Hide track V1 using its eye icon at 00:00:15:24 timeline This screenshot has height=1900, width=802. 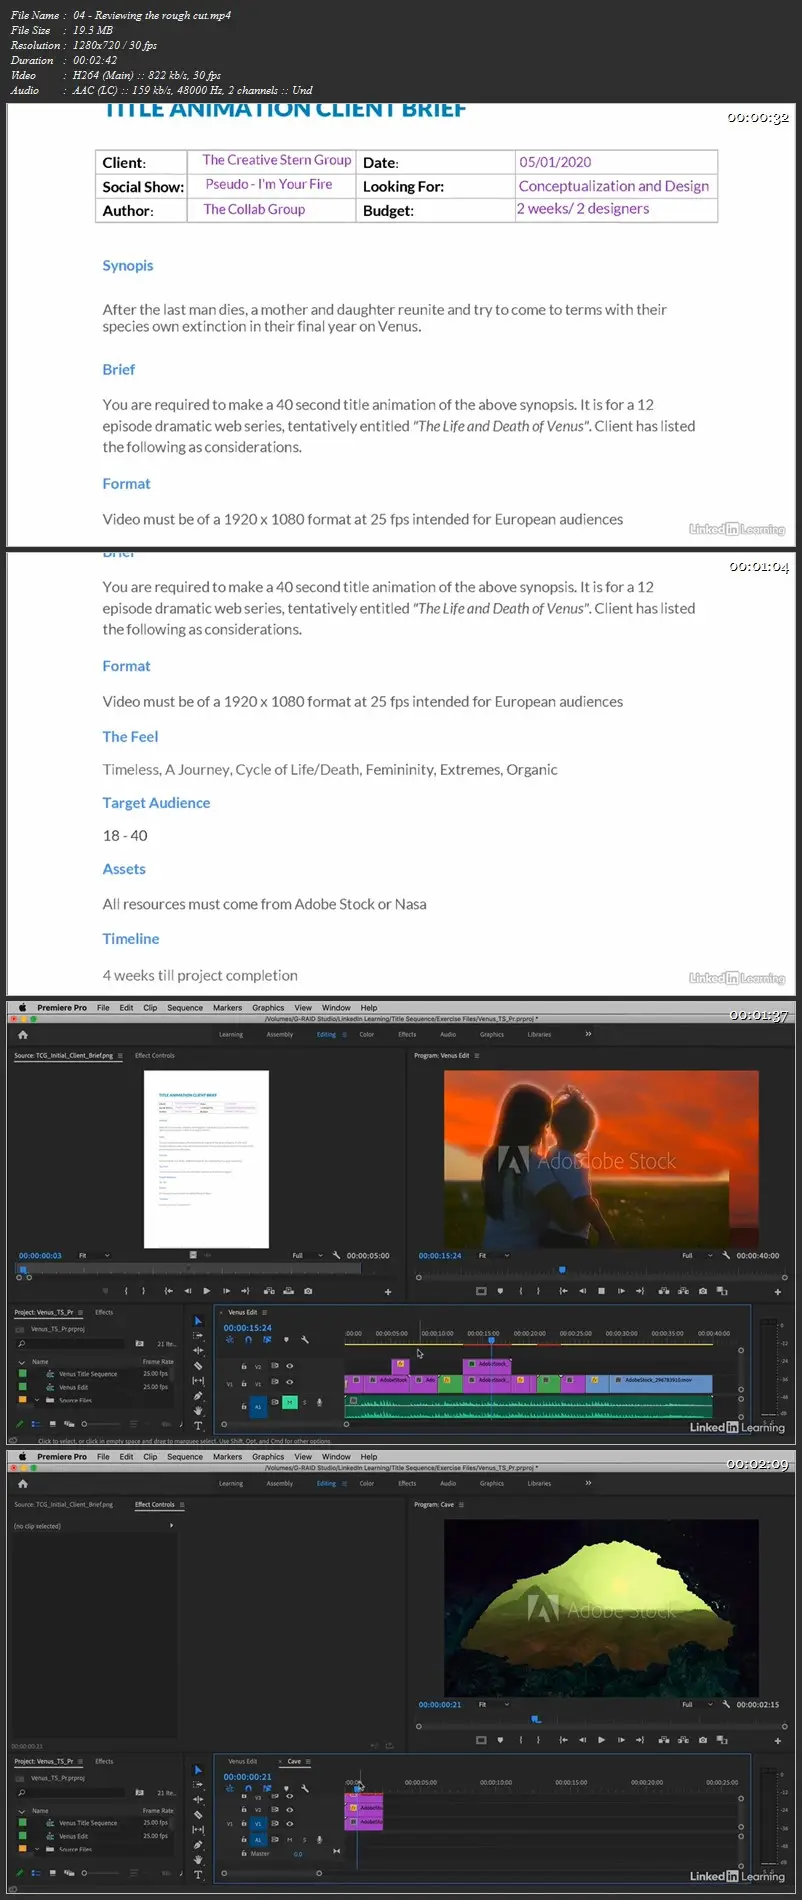290,1382
